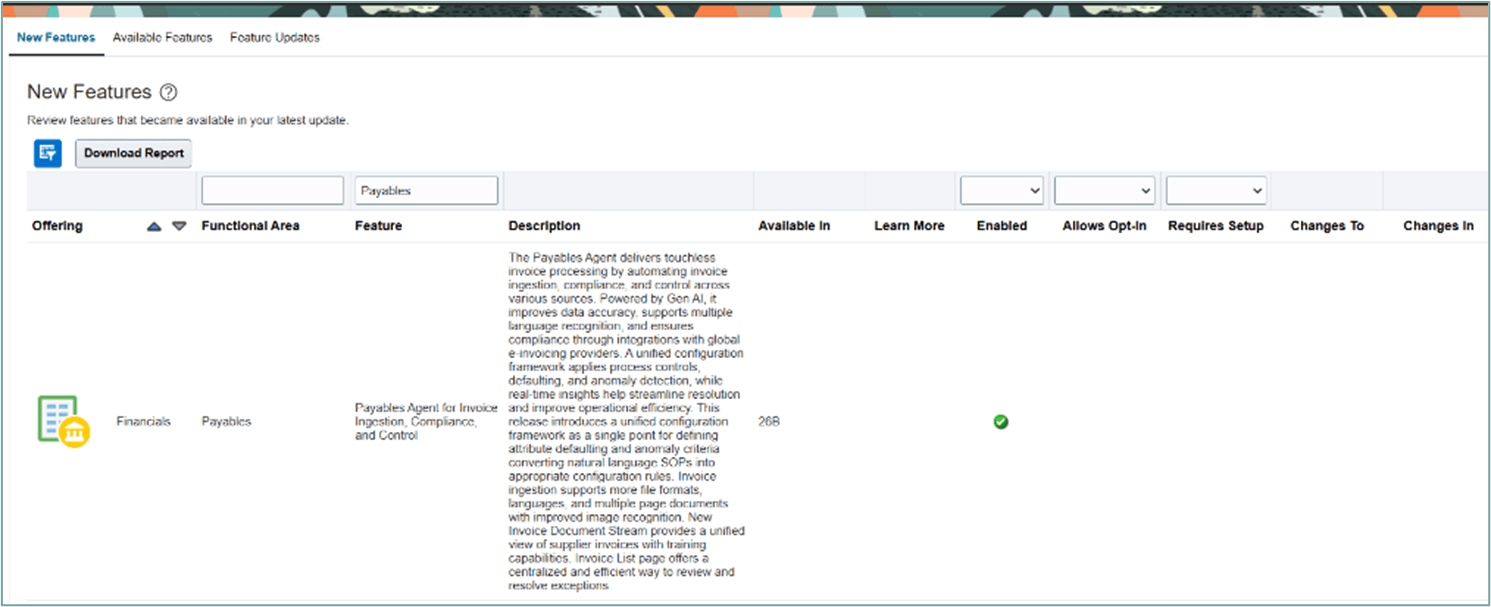This screenshot has width=1491, height=607.
Task: Select the New Features tab
Action: 55,37
